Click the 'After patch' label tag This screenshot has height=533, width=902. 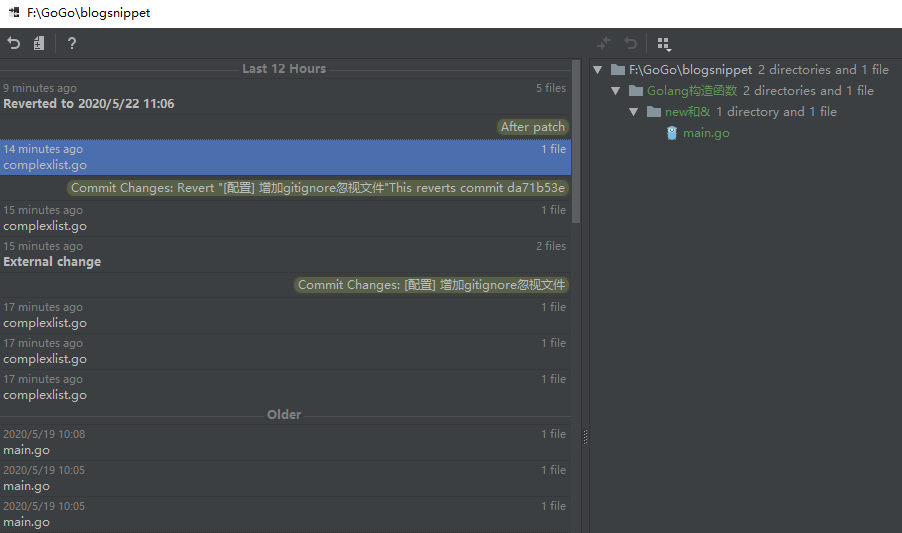pos(532,127)
